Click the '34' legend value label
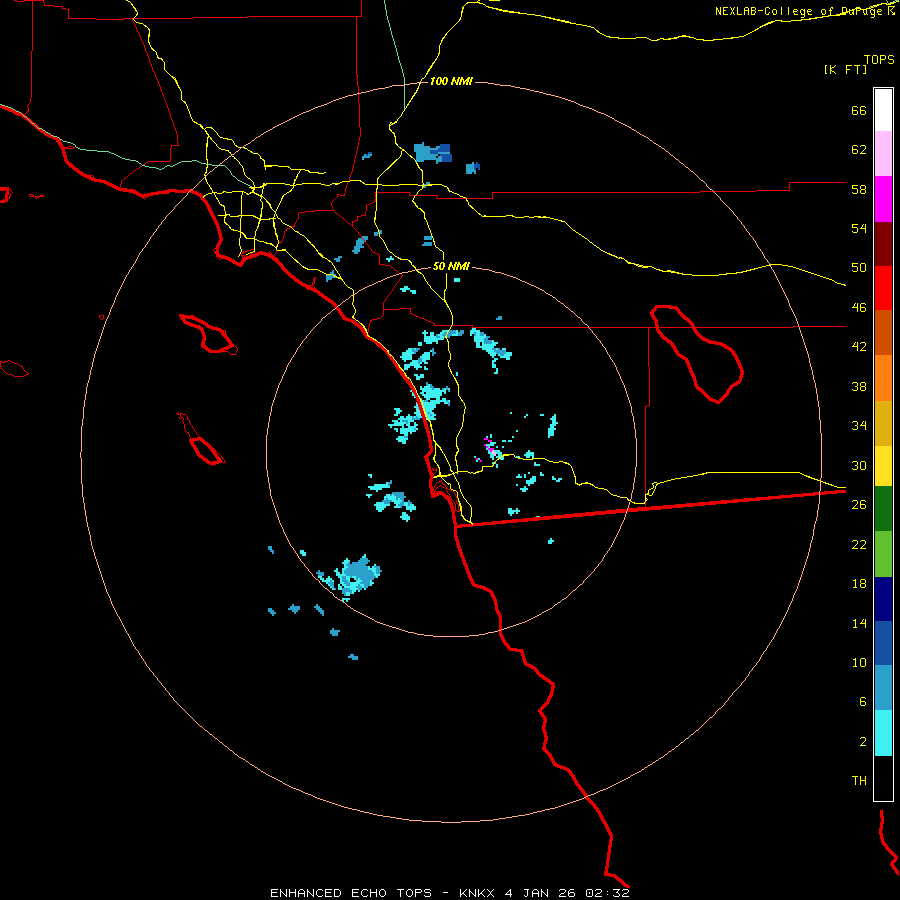 pyautogui.click(x=859, y=425)
